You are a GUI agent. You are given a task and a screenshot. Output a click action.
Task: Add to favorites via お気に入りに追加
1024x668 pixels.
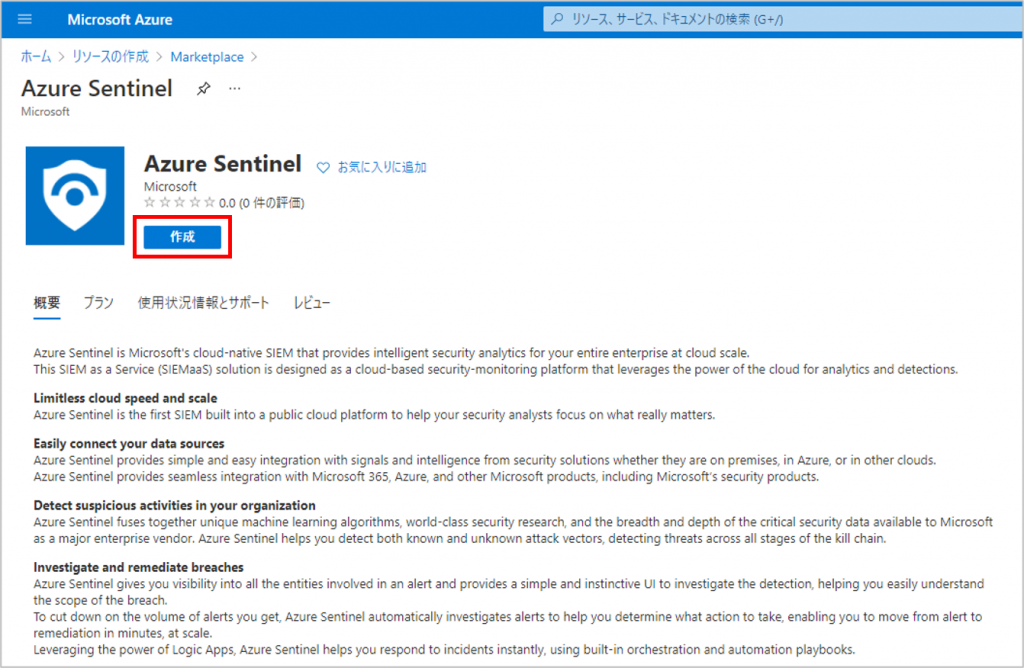pyautogui.click(x=381, y=168)
